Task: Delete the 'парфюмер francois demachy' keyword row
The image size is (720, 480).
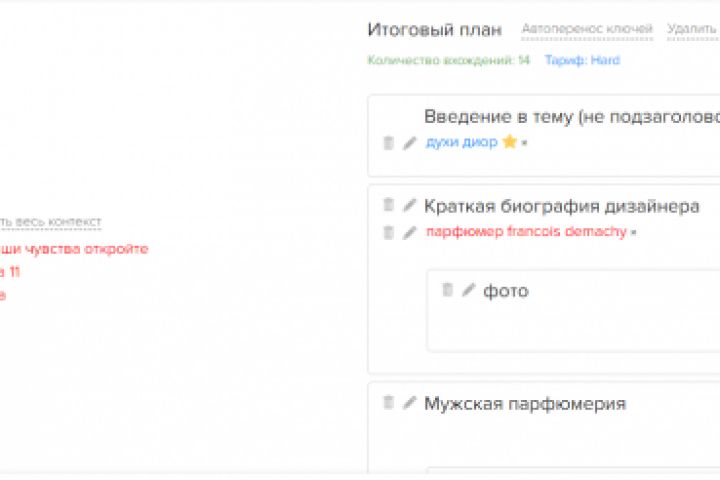Action: click(x=389, y=232)
